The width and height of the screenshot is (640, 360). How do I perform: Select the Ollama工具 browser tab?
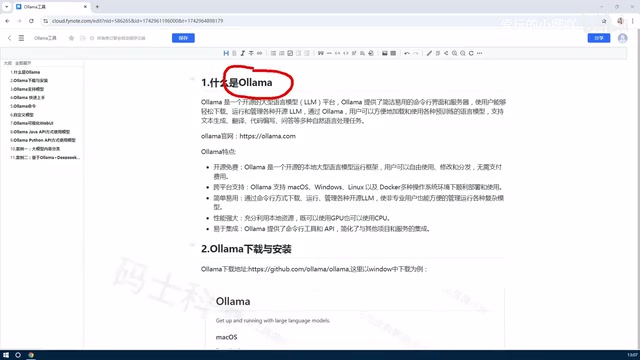click(51, 7)
